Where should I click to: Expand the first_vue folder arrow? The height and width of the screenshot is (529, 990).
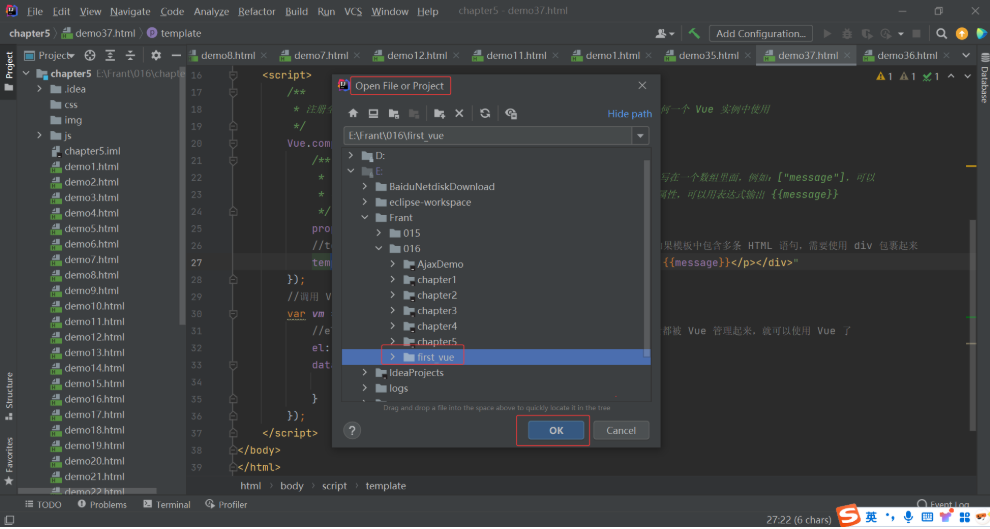(x=393, y=357)
